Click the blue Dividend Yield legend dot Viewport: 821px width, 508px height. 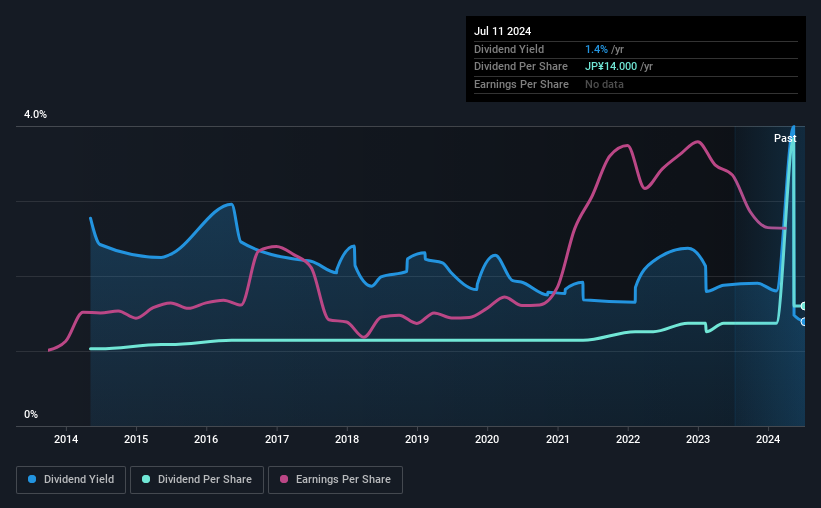coord(32,479)
